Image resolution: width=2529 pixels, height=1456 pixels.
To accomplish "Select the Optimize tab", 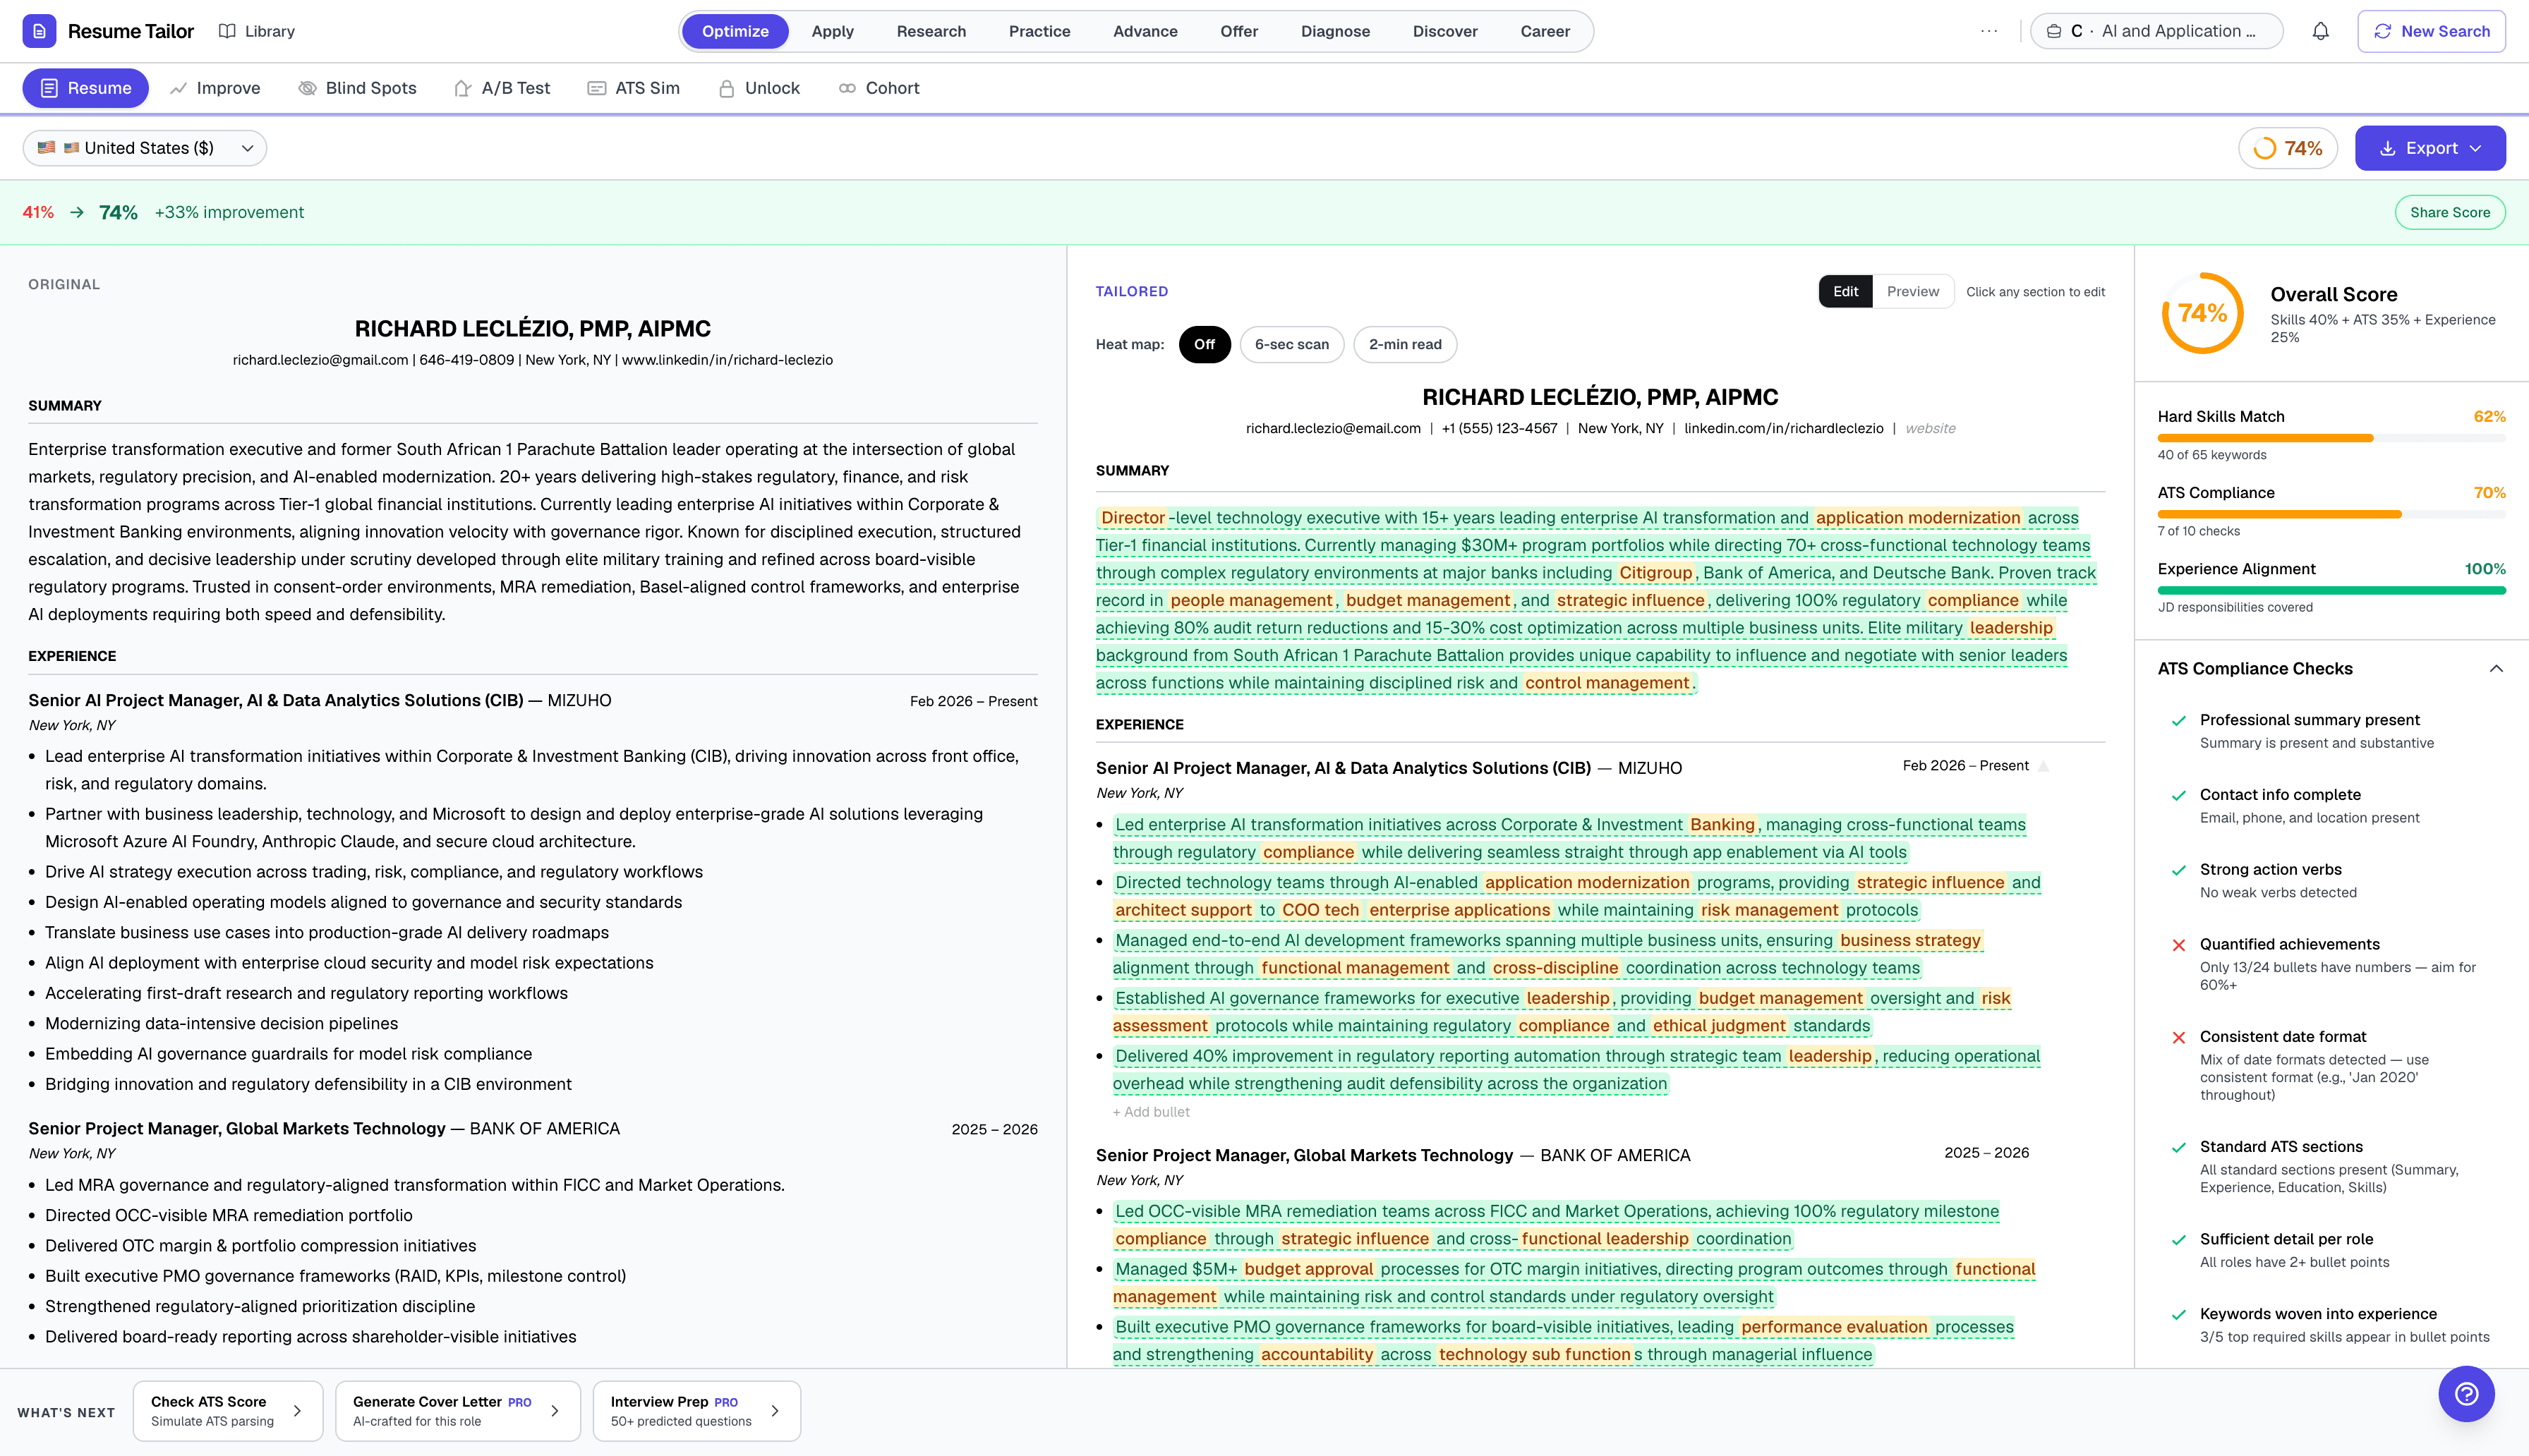I will [735, 31].
